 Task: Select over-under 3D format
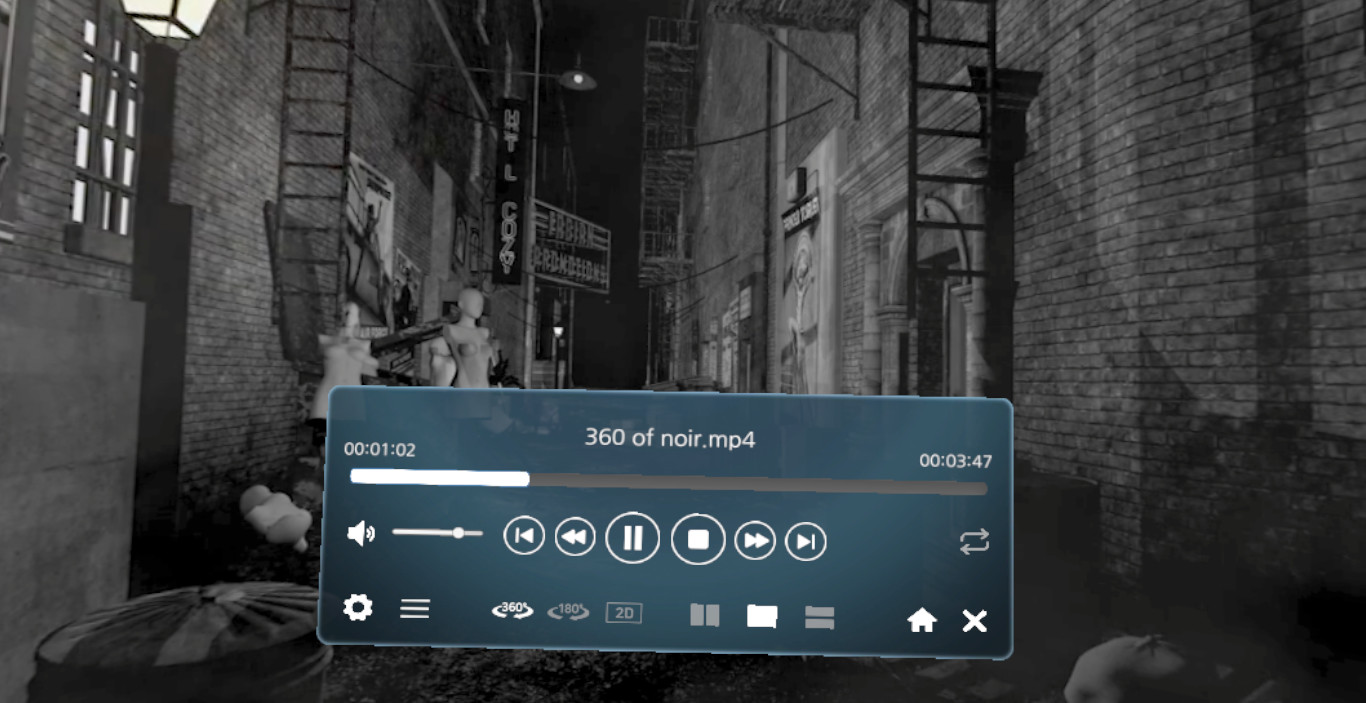click(818, 617)
